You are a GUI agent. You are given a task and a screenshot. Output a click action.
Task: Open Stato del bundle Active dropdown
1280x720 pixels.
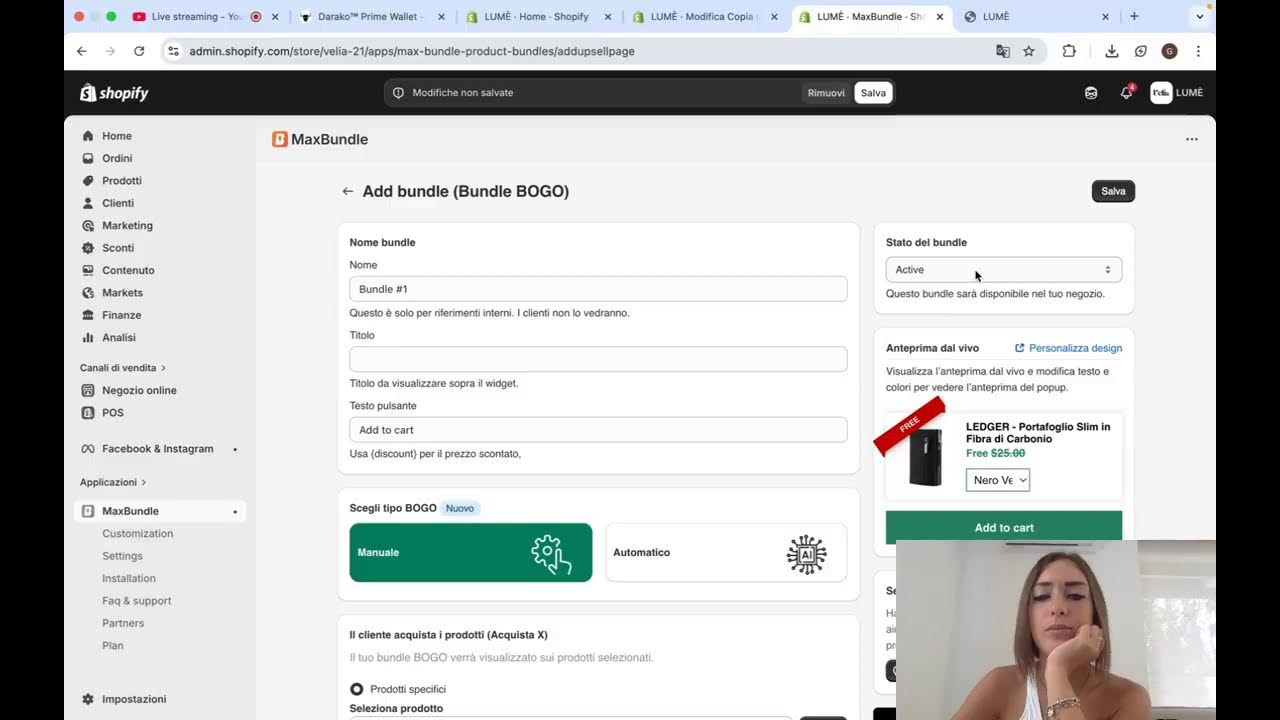[1004, 270]
